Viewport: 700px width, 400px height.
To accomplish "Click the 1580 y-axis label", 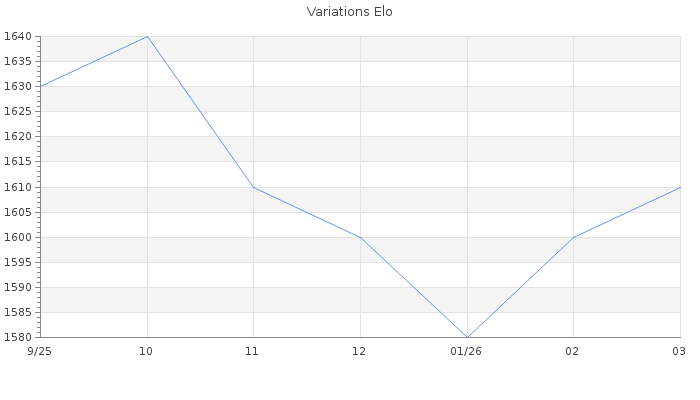I will point(19,337).
